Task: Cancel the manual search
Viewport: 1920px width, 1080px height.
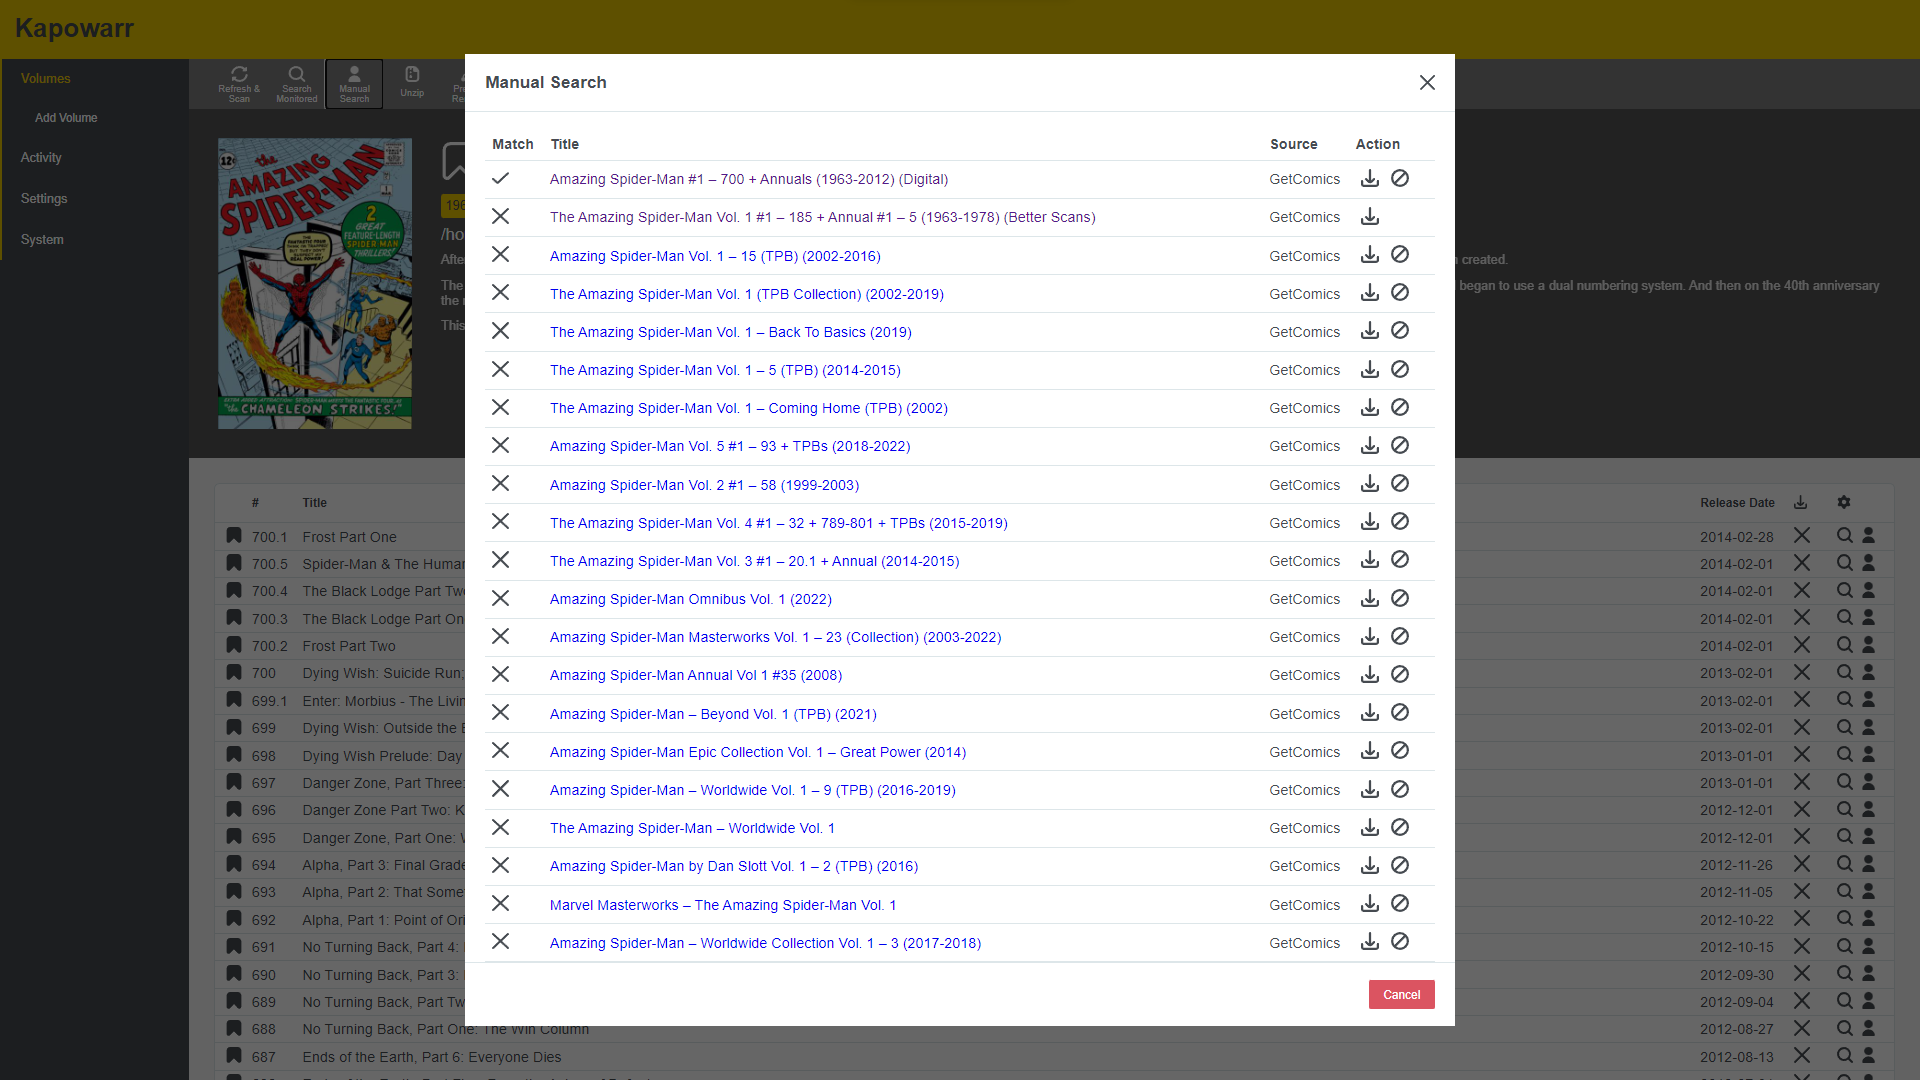Action: (x=1401, y=994)
